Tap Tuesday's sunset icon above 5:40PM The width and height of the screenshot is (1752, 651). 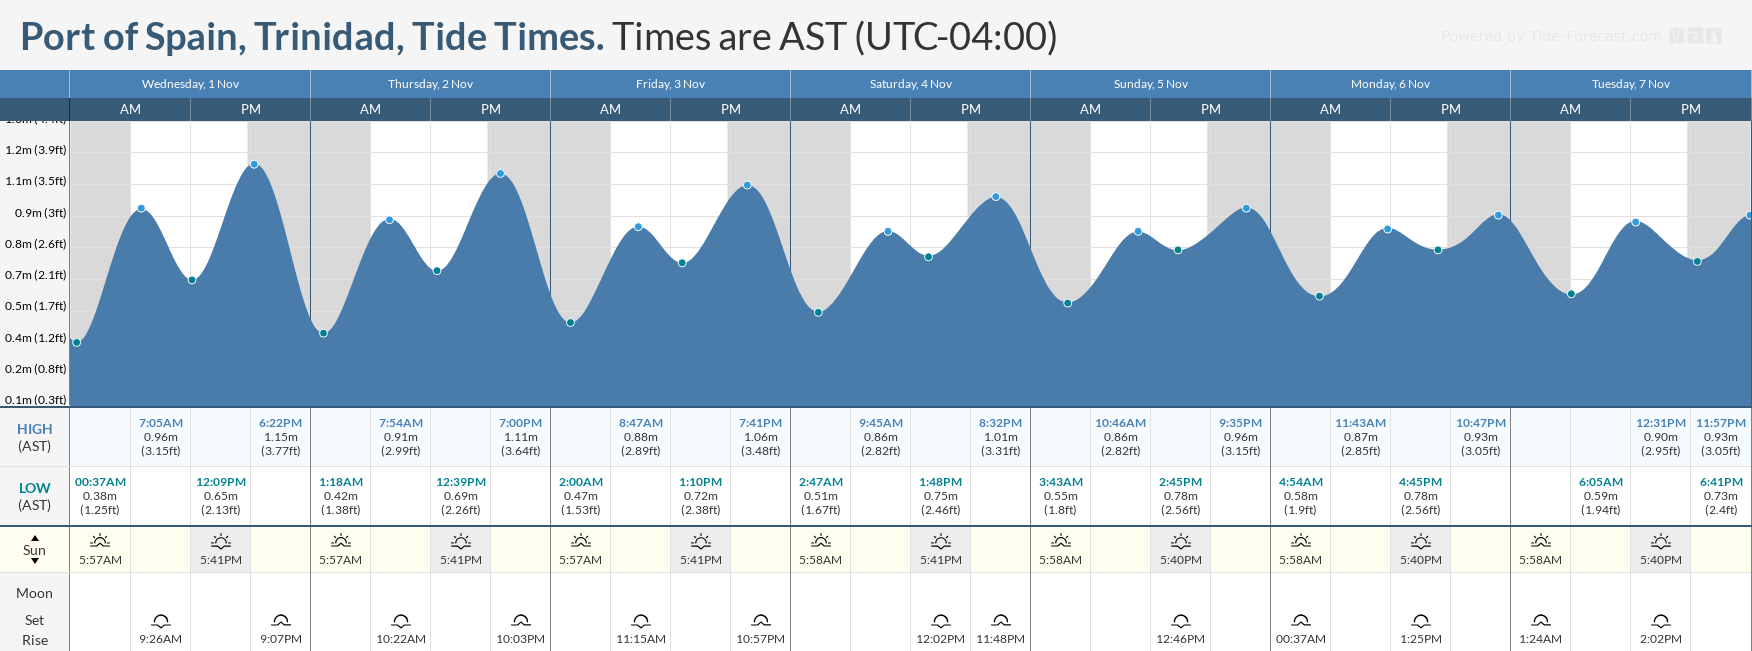[x=1660, y=541]
